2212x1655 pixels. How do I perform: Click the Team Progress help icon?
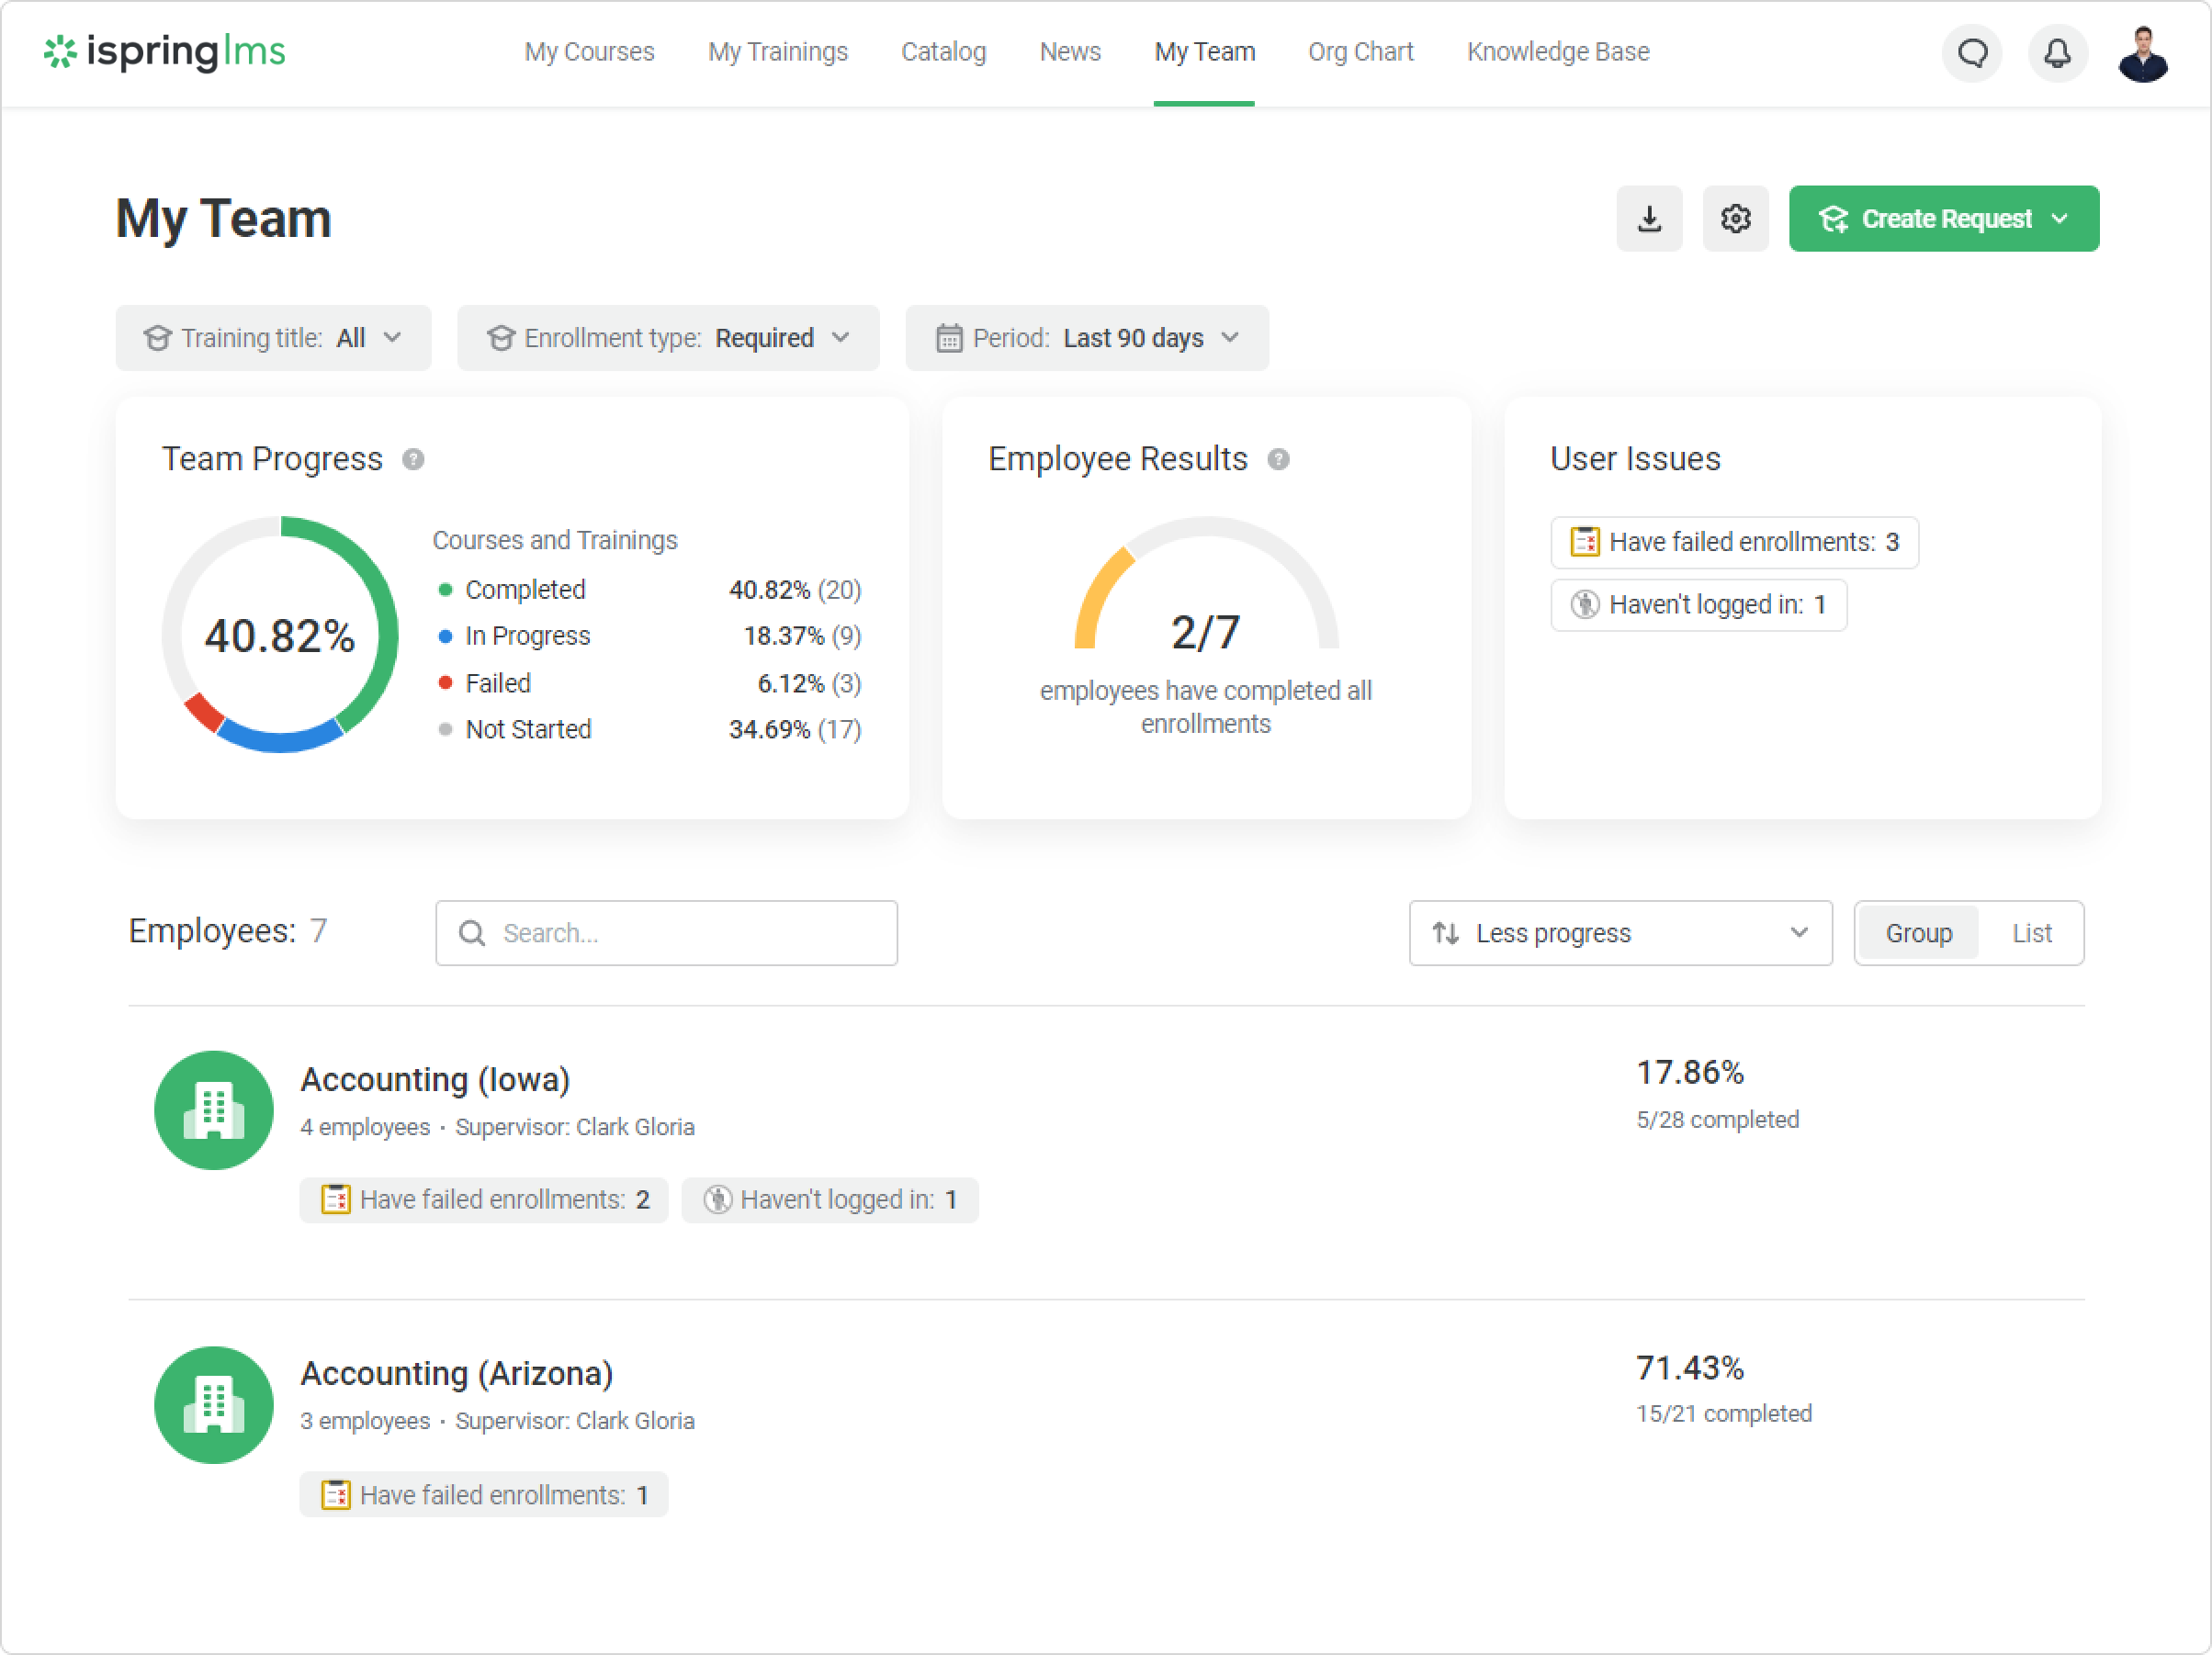pyautogui.click(x=413, y=459)
